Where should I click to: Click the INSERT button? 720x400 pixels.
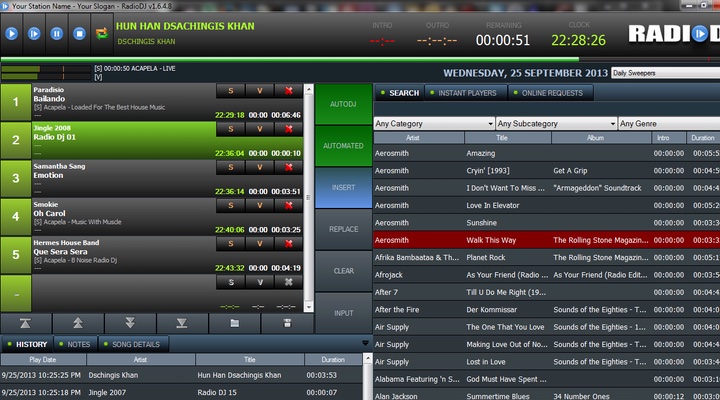coord(343,188)
